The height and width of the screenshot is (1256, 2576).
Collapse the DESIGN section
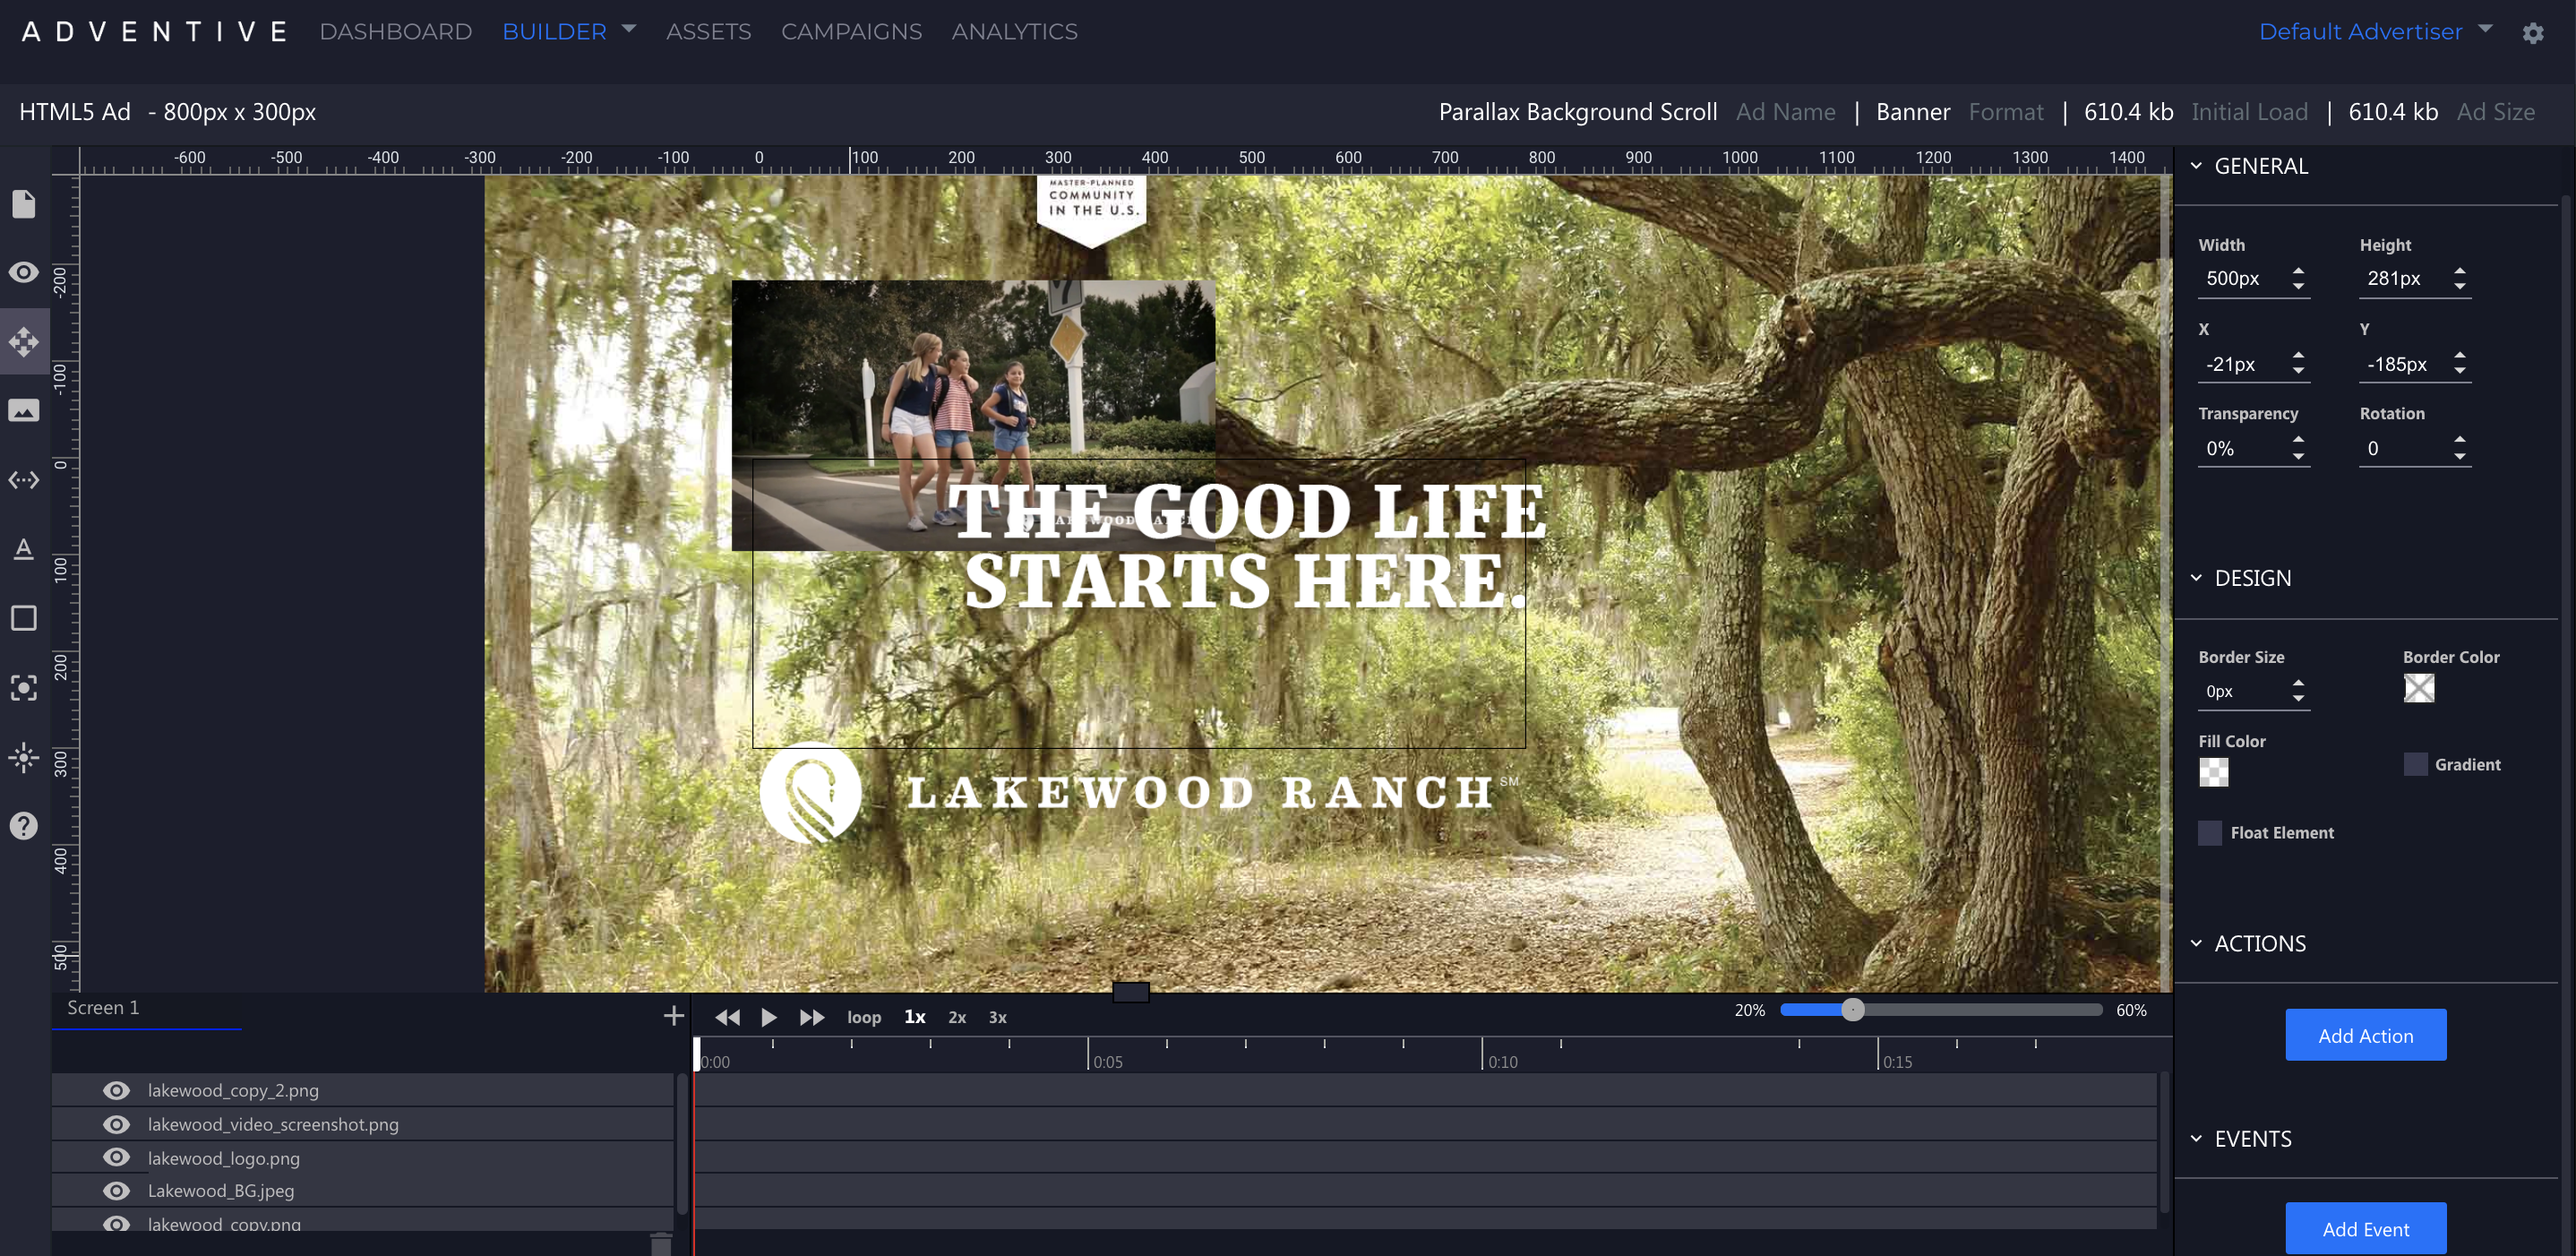(x=2196, y=578)
